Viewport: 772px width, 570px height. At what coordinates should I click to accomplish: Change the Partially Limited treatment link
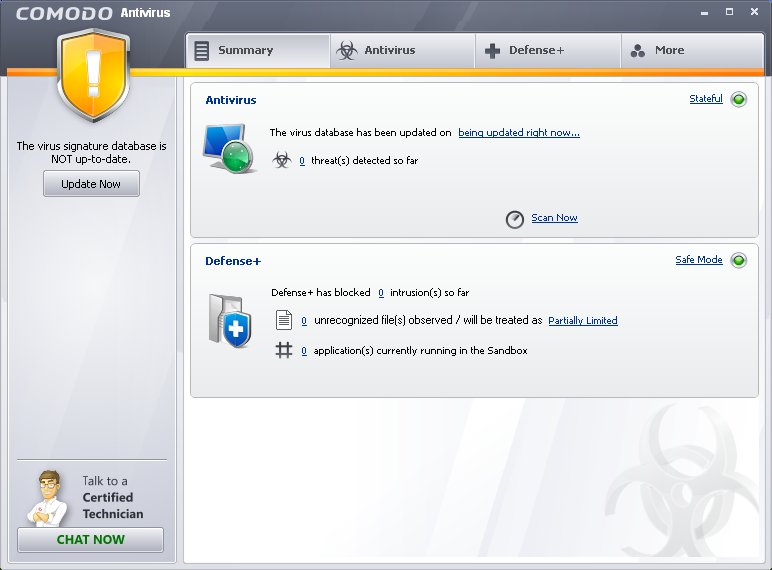tap(583, 320)
